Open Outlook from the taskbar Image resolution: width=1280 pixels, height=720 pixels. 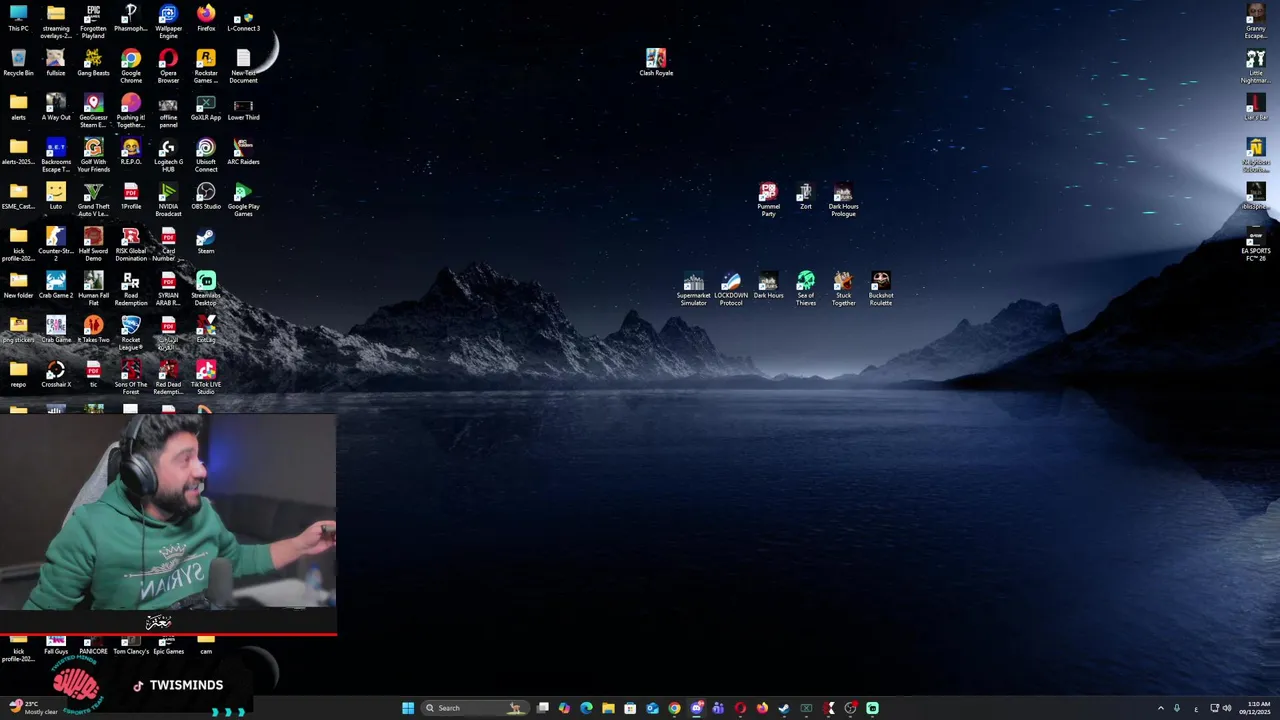point(652,708)
